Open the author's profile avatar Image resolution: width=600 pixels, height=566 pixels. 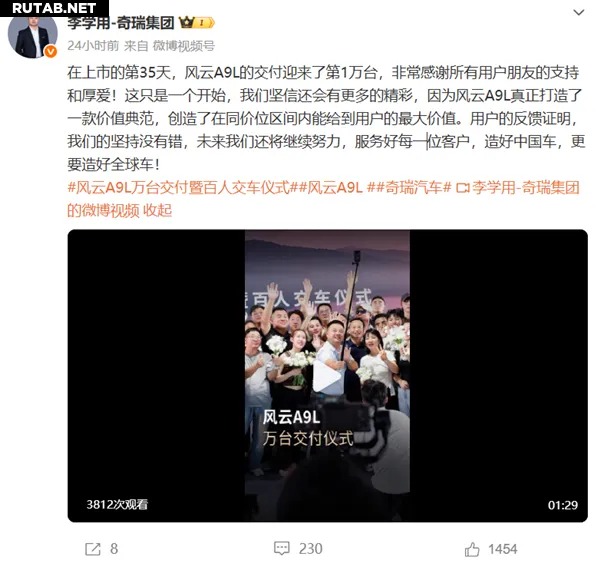coord(33,36)
